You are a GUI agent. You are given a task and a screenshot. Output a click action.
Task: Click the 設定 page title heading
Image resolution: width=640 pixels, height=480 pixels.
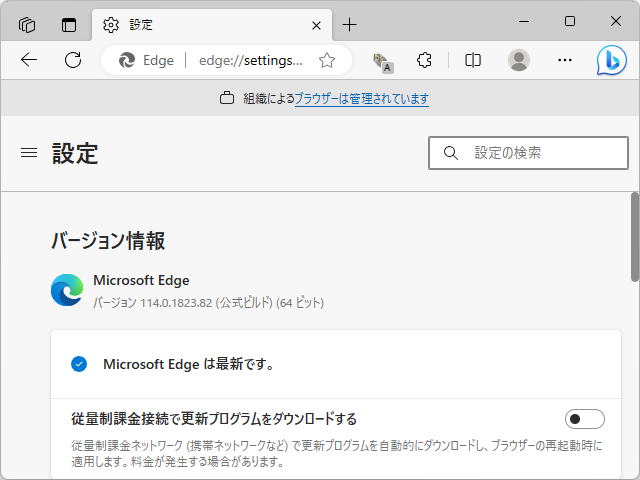point(75,153)
